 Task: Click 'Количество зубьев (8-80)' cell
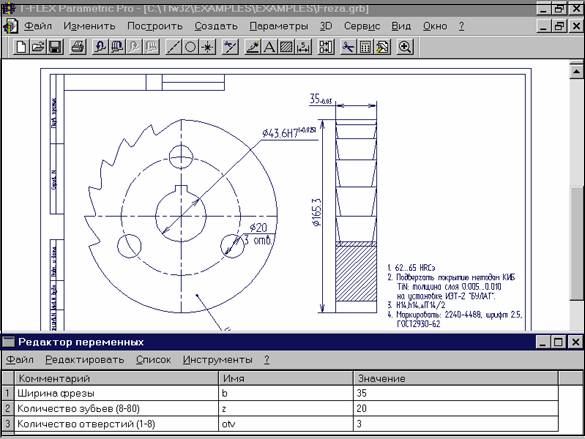click(116, 408)
